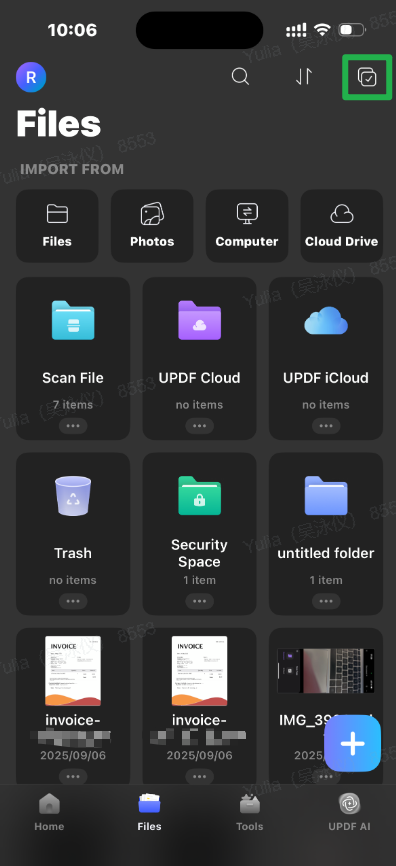Open the second invoice PDF thumbnail

point(199,670)
